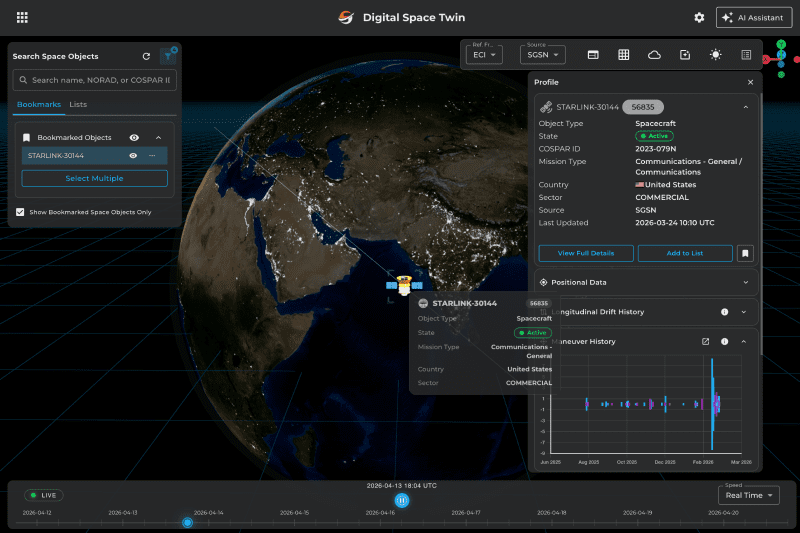Screen dimensions: 800x533
Task: Switch to the Bookmarks tab
Action: coord(39,104)
